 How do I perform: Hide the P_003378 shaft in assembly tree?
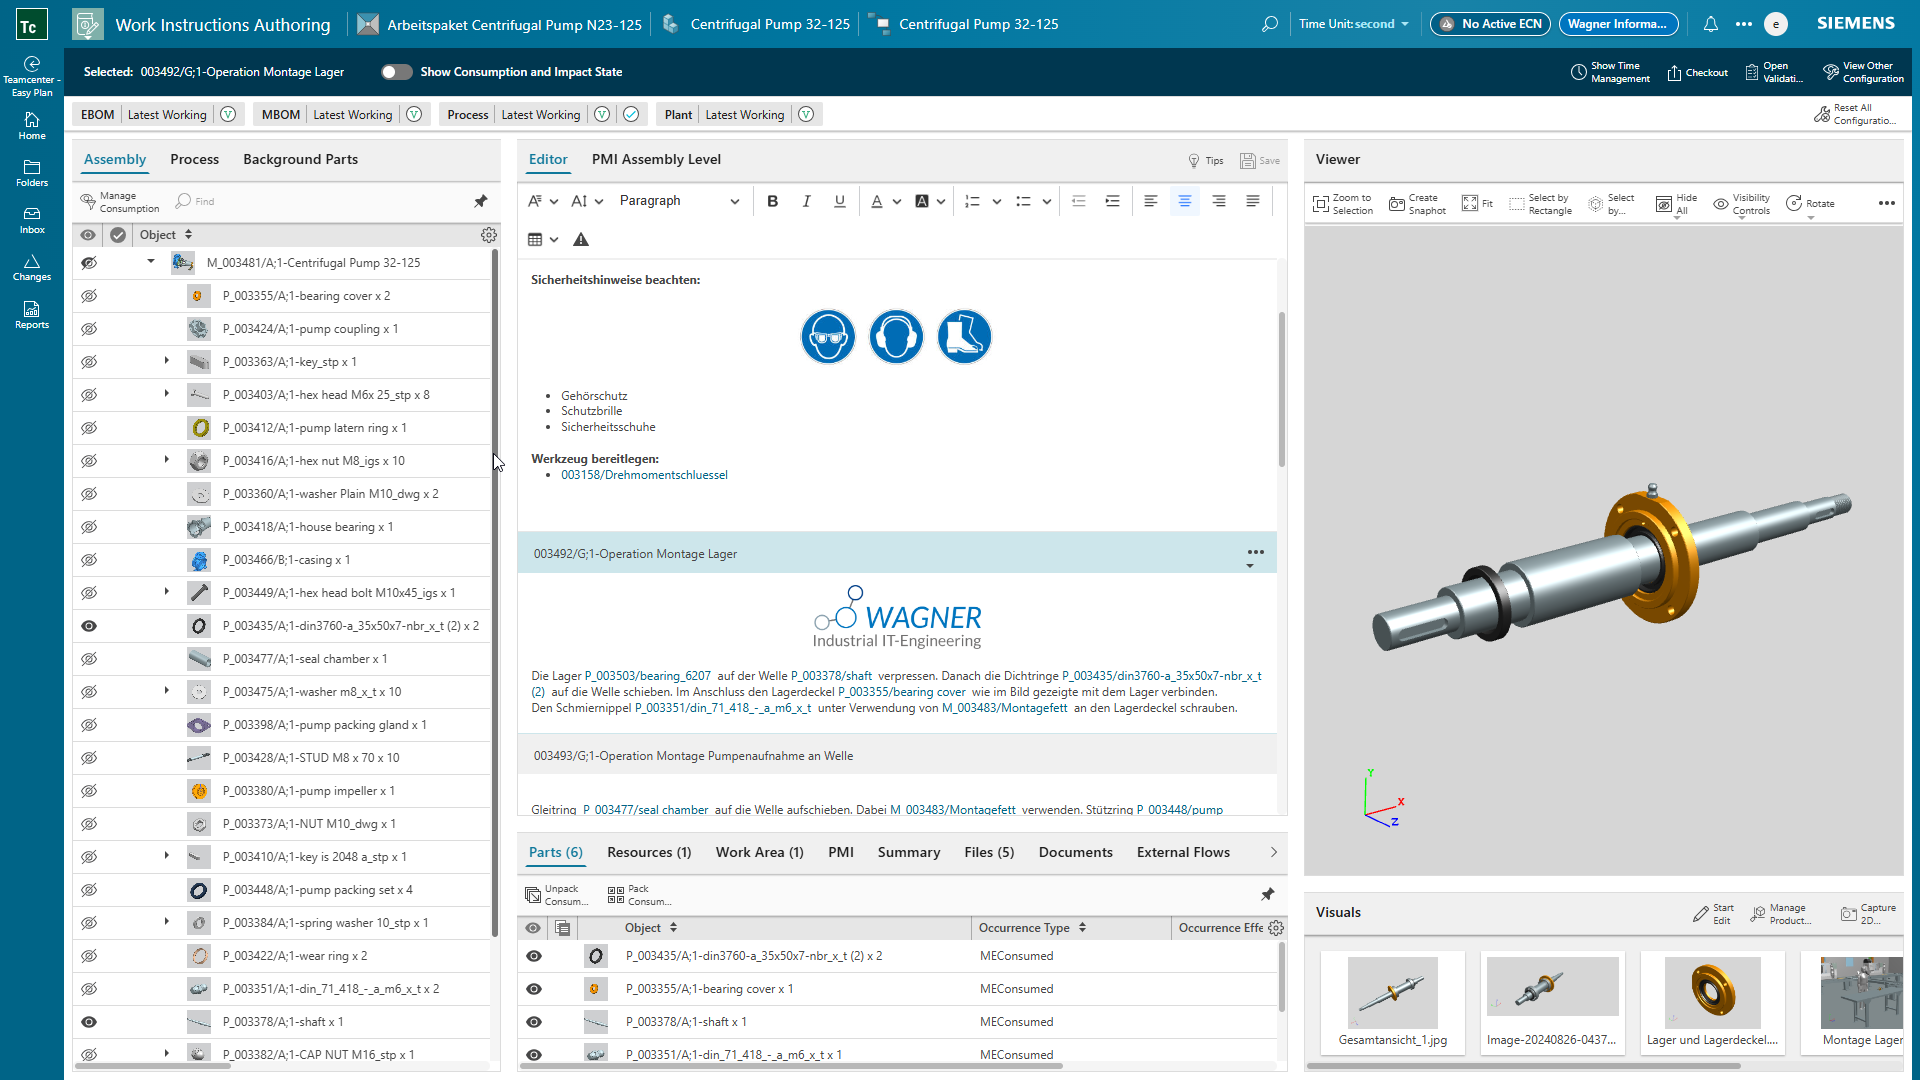89,1022
